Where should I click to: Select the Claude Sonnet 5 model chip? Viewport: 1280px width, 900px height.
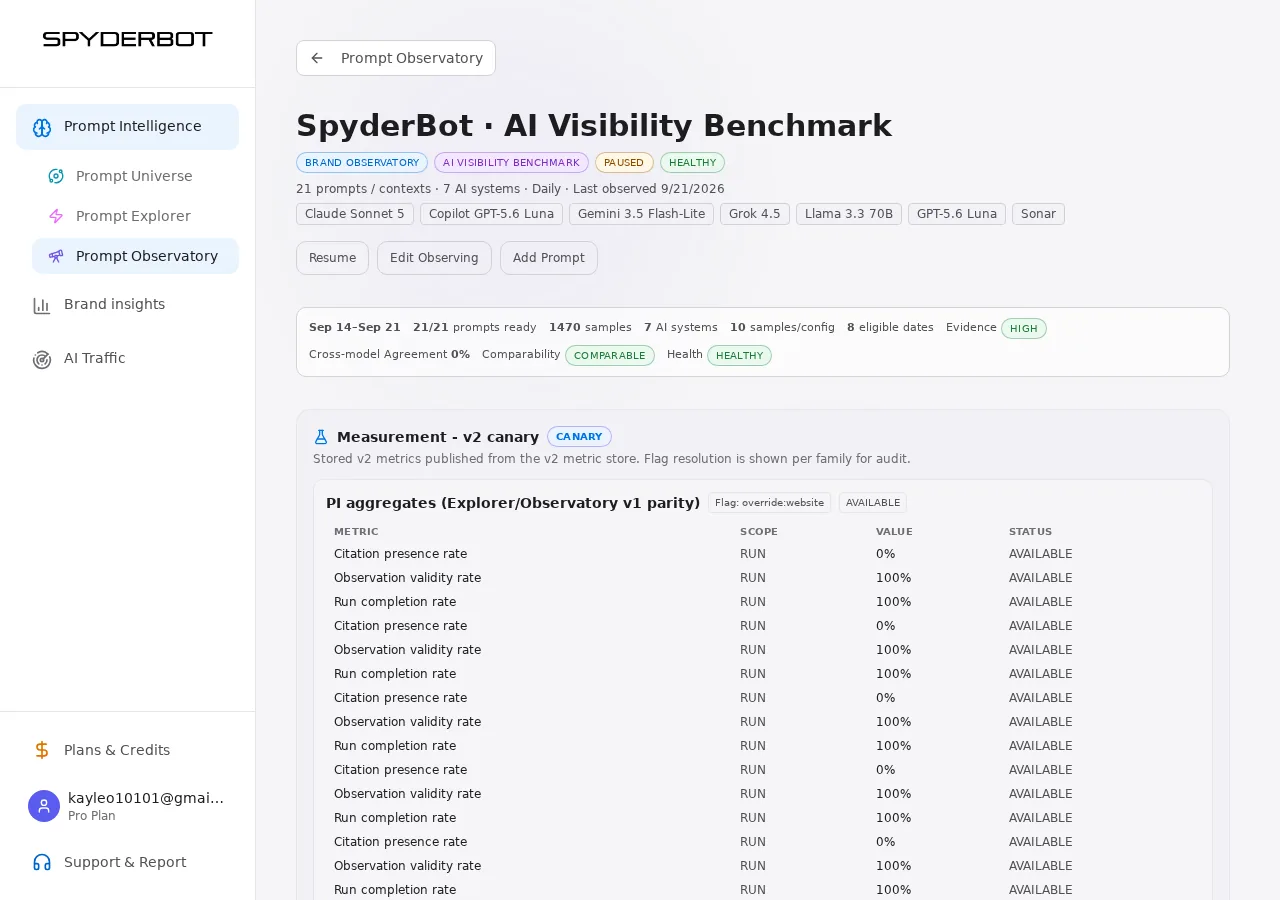[355, 214]
